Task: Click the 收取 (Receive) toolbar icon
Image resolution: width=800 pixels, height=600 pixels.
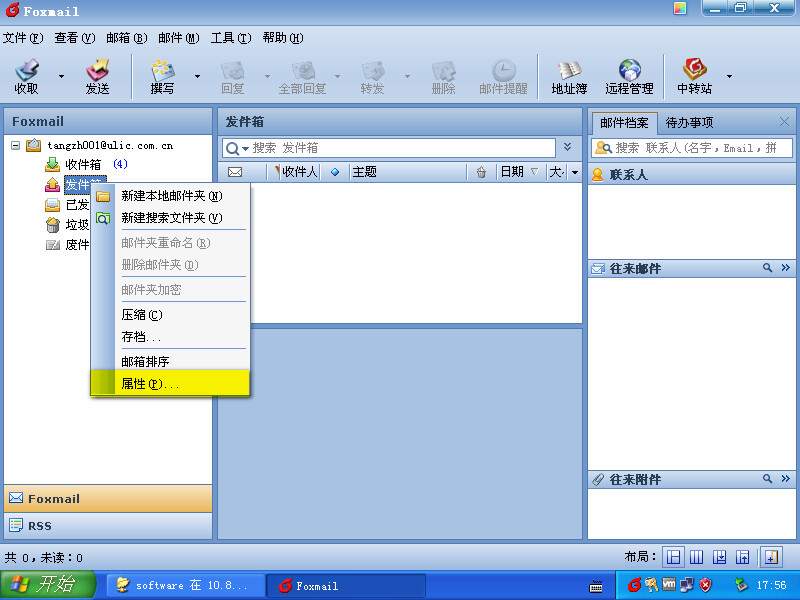Action: click(x=27, y=76)
